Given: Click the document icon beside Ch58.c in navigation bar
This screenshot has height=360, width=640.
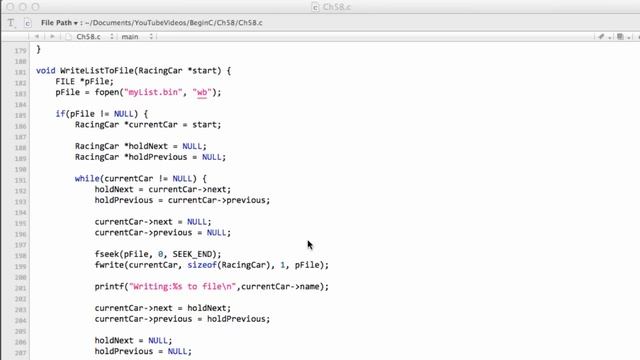Looking at the screenshot, I should (x=68, y=37).
